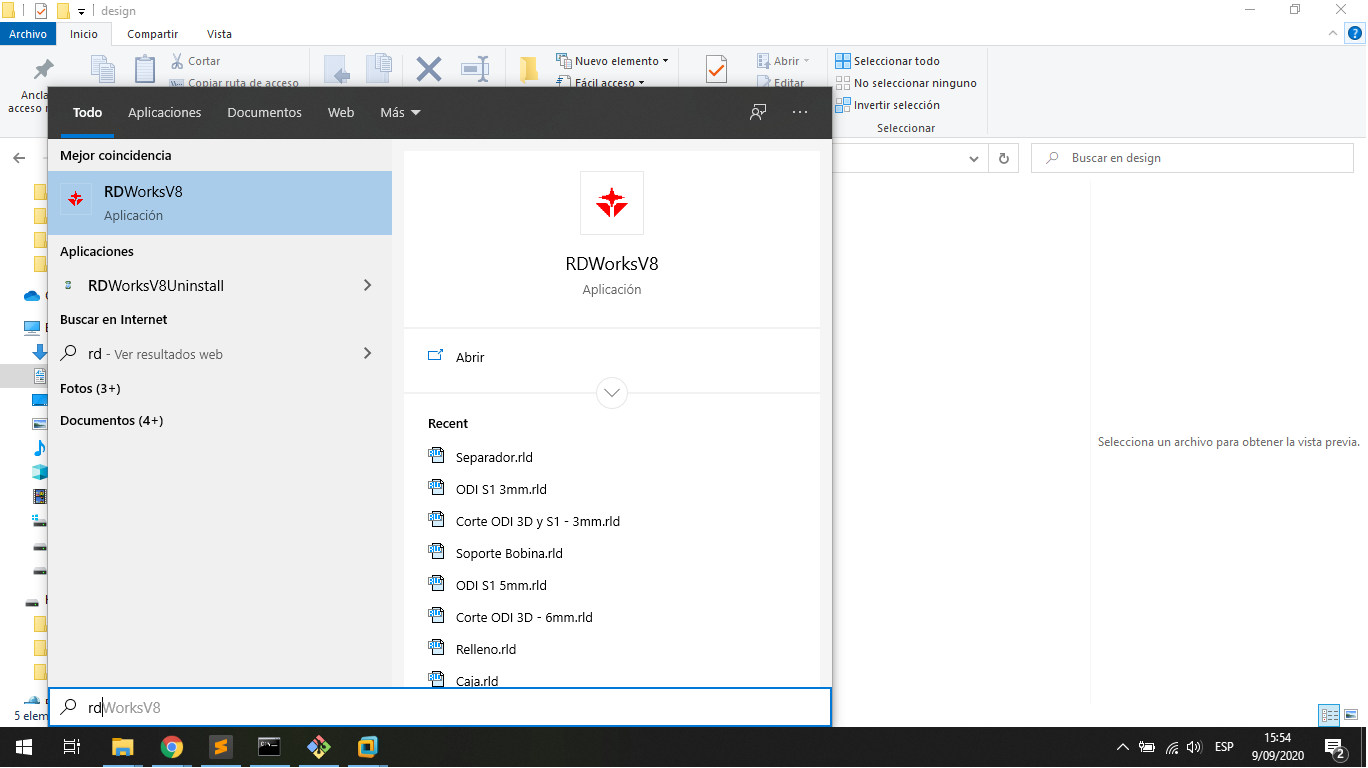This screenshot has height=768, width=1368.
Task: Click the Rename icon in Explorer ribbon
Action: tap(475, 69)
